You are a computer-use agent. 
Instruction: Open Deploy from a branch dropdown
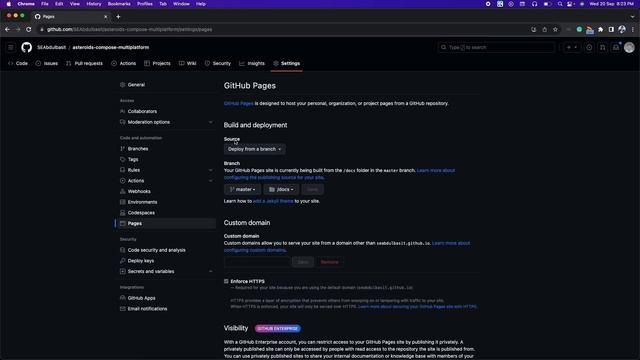tap(254, 149)
